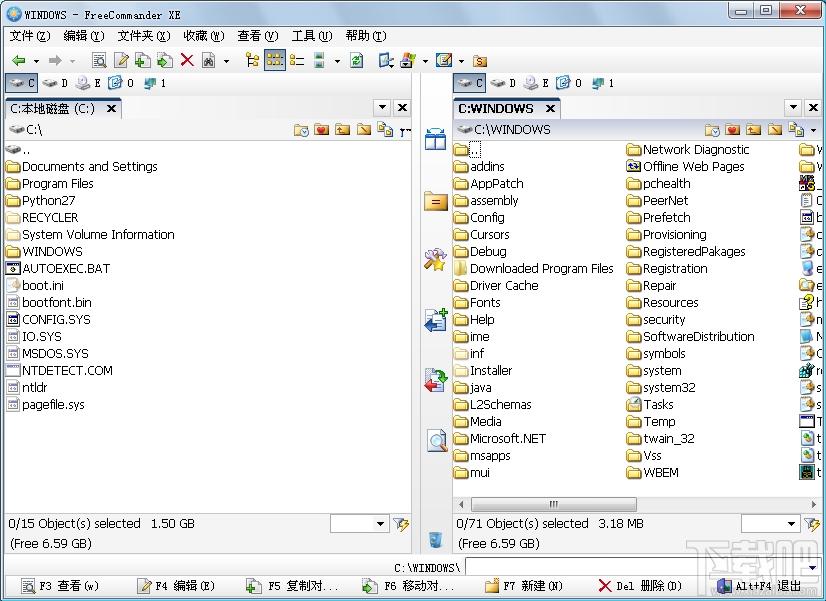Click the copy files toolbar icon

click(x=143, y=61)
